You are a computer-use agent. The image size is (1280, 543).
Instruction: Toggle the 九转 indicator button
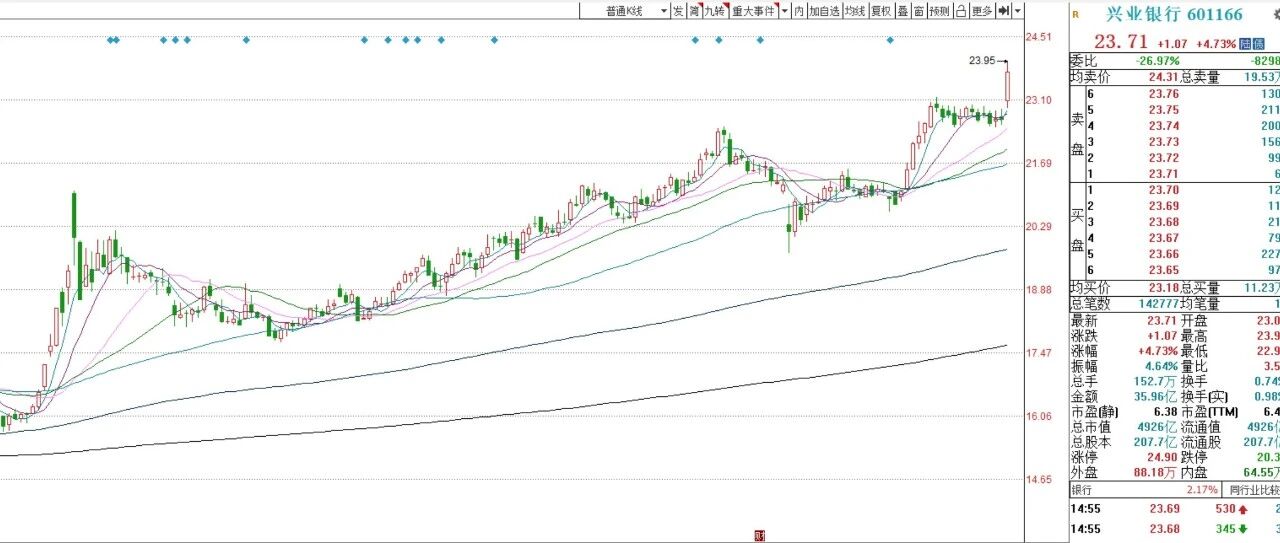(714, 11)
